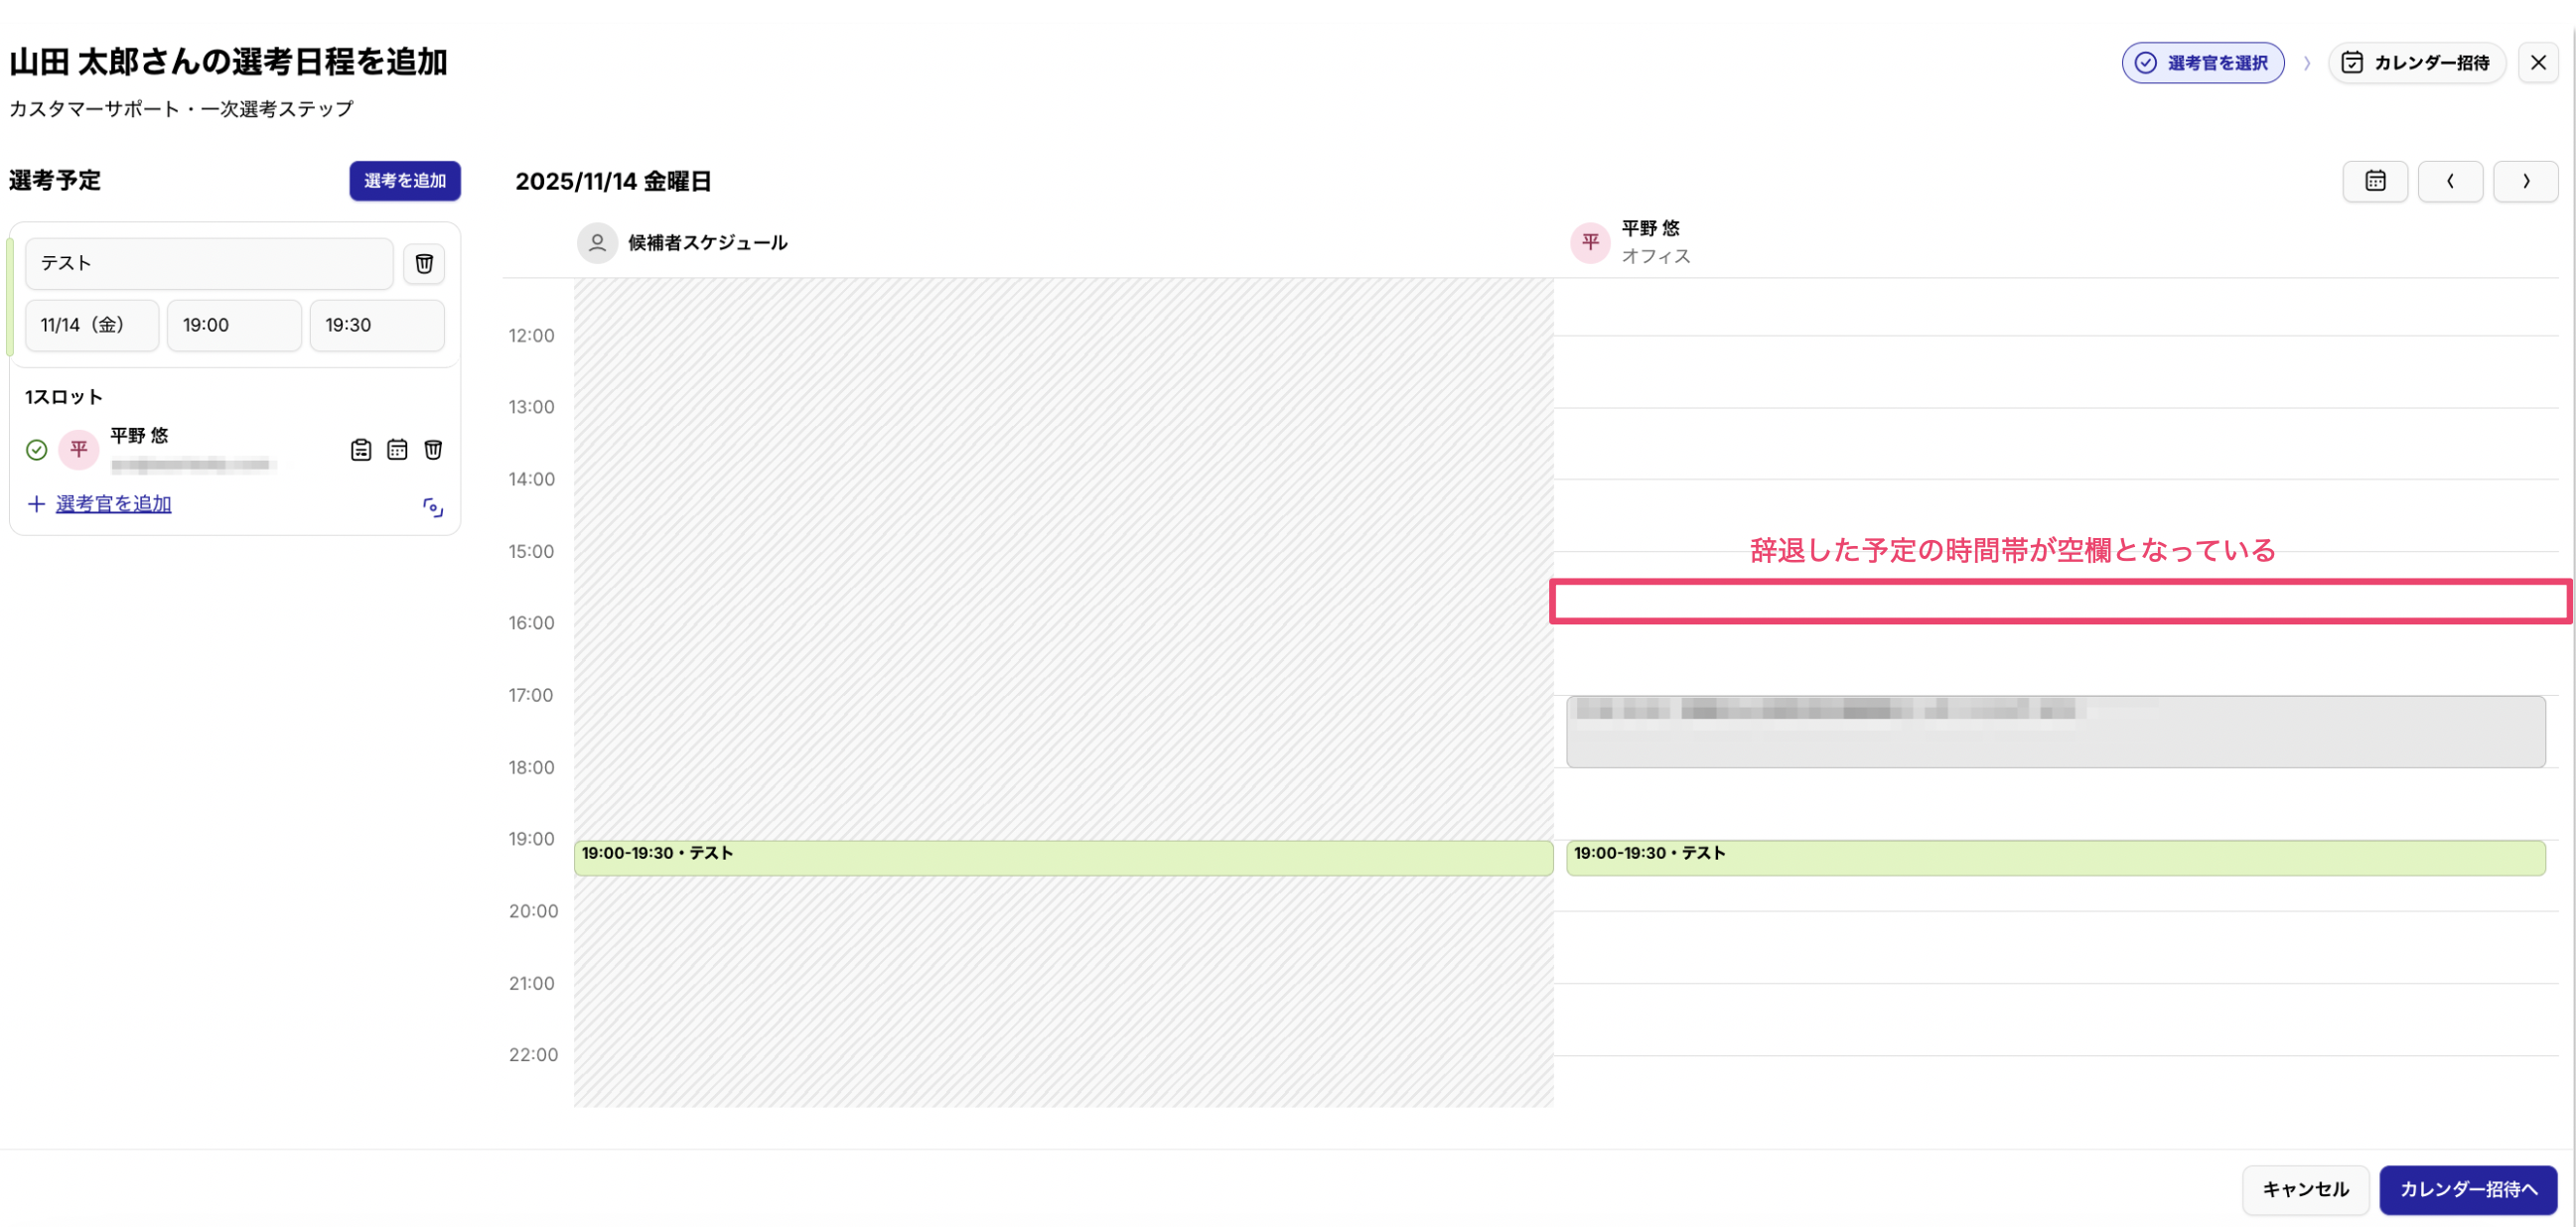Open the 11/14（金） date selector
Screen dimensions: 2576x1227
click(x=92, y=325)
